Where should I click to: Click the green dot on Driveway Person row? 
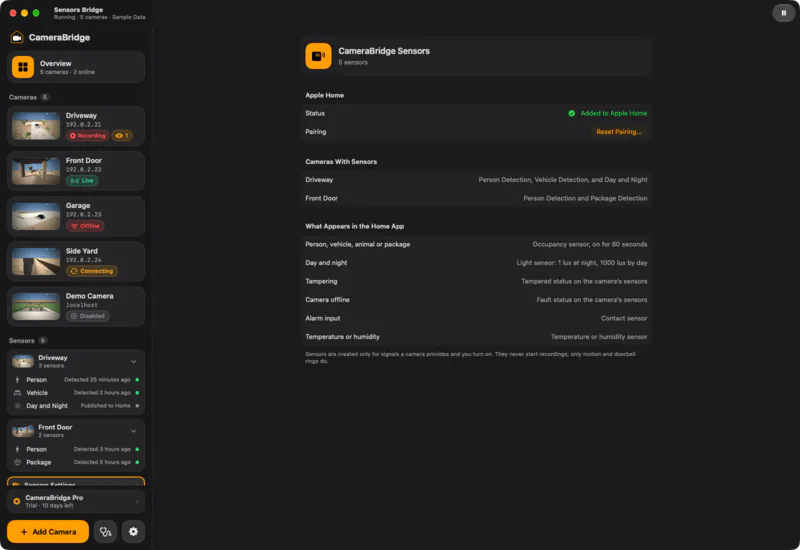137,380
